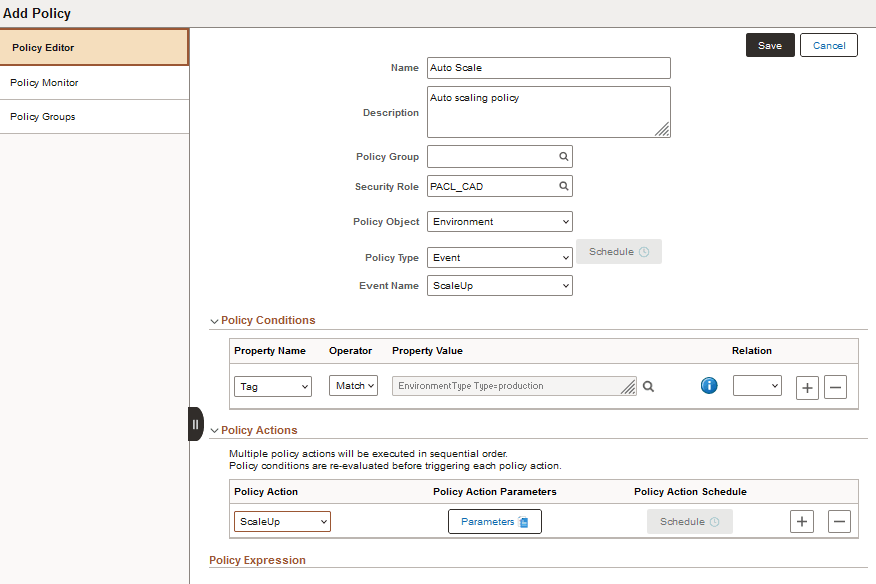The width and height of the screenshot is (876, 584).
Task: Open the Property Value lookup magnifier
Action: (648, 386)
